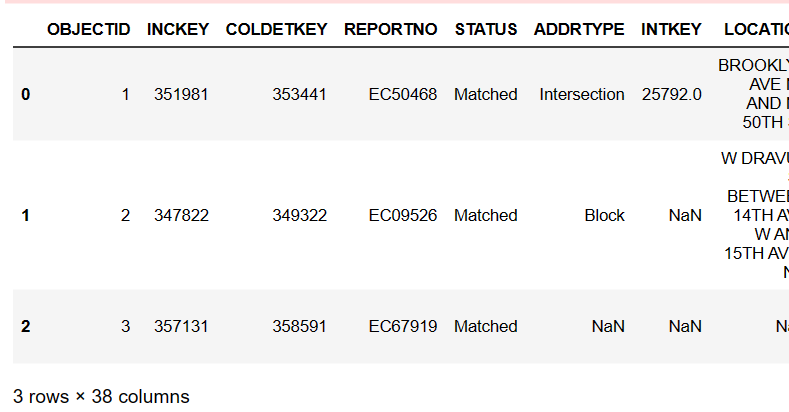Click report number EC67919 cell
789x412 pixels.
coord(403,326)
